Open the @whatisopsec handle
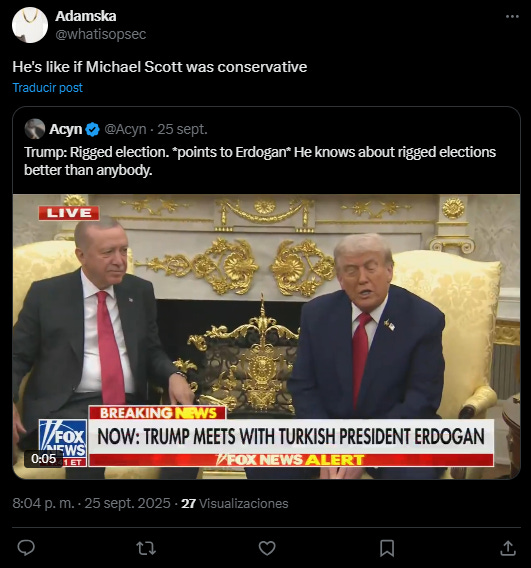This screenshot has width=531, height=568. [x=101, y=34]
